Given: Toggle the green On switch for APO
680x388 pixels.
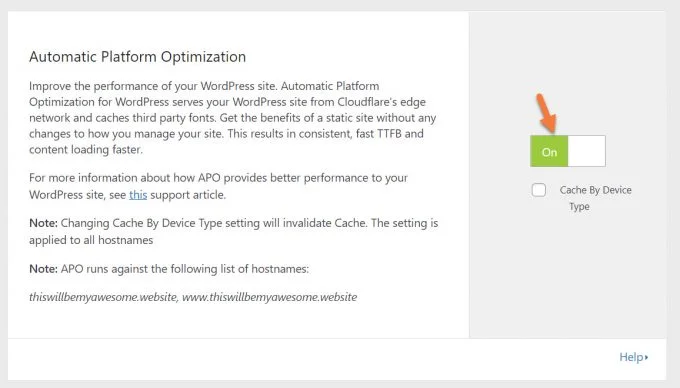Looking at the screenshot, I should (568, 151).
